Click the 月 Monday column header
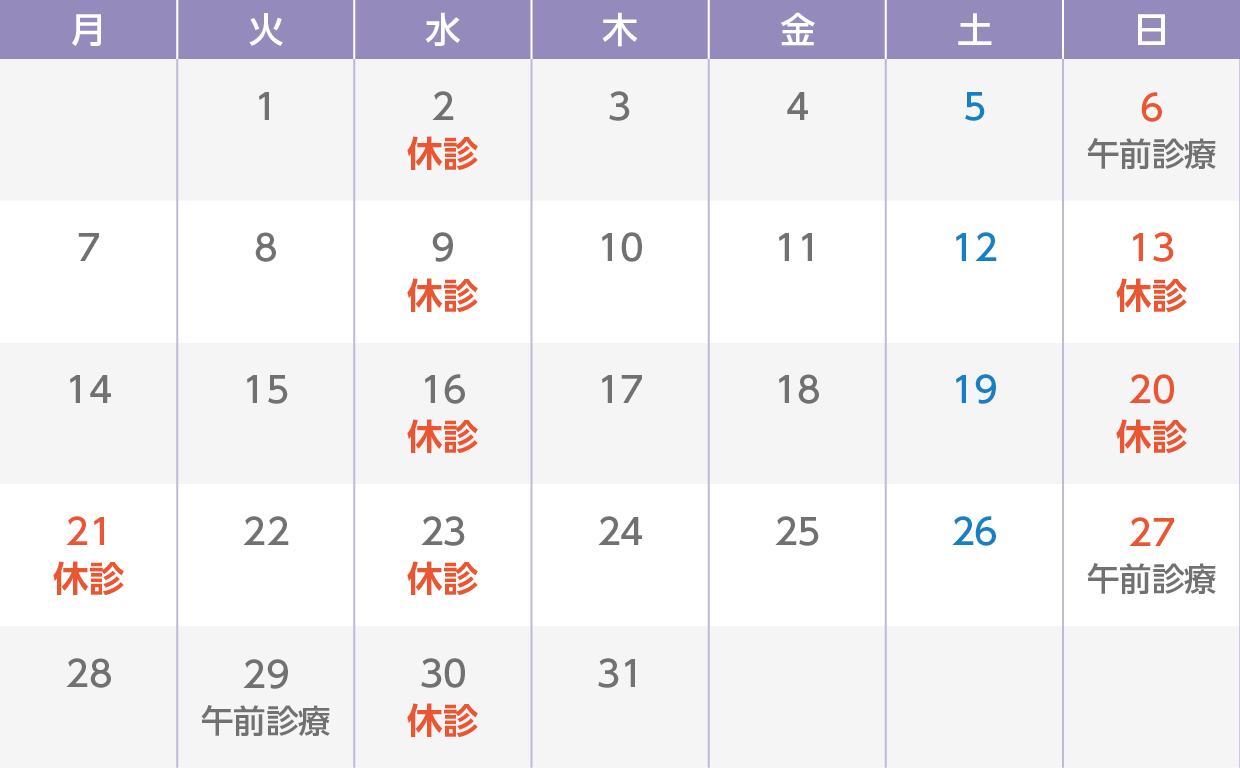The height and width of the screenshot is (768, 1240). click(x=88, y=30)
